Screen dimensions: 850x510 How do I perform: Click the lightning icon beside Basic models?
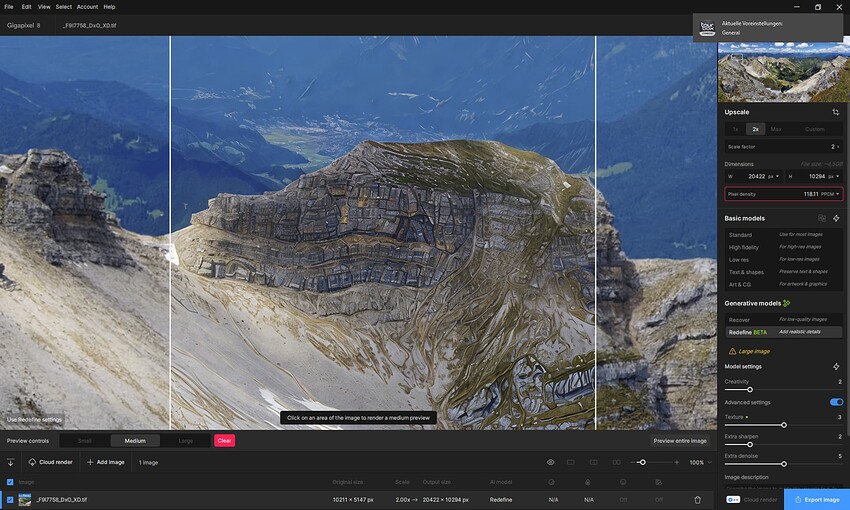(836, 218)
